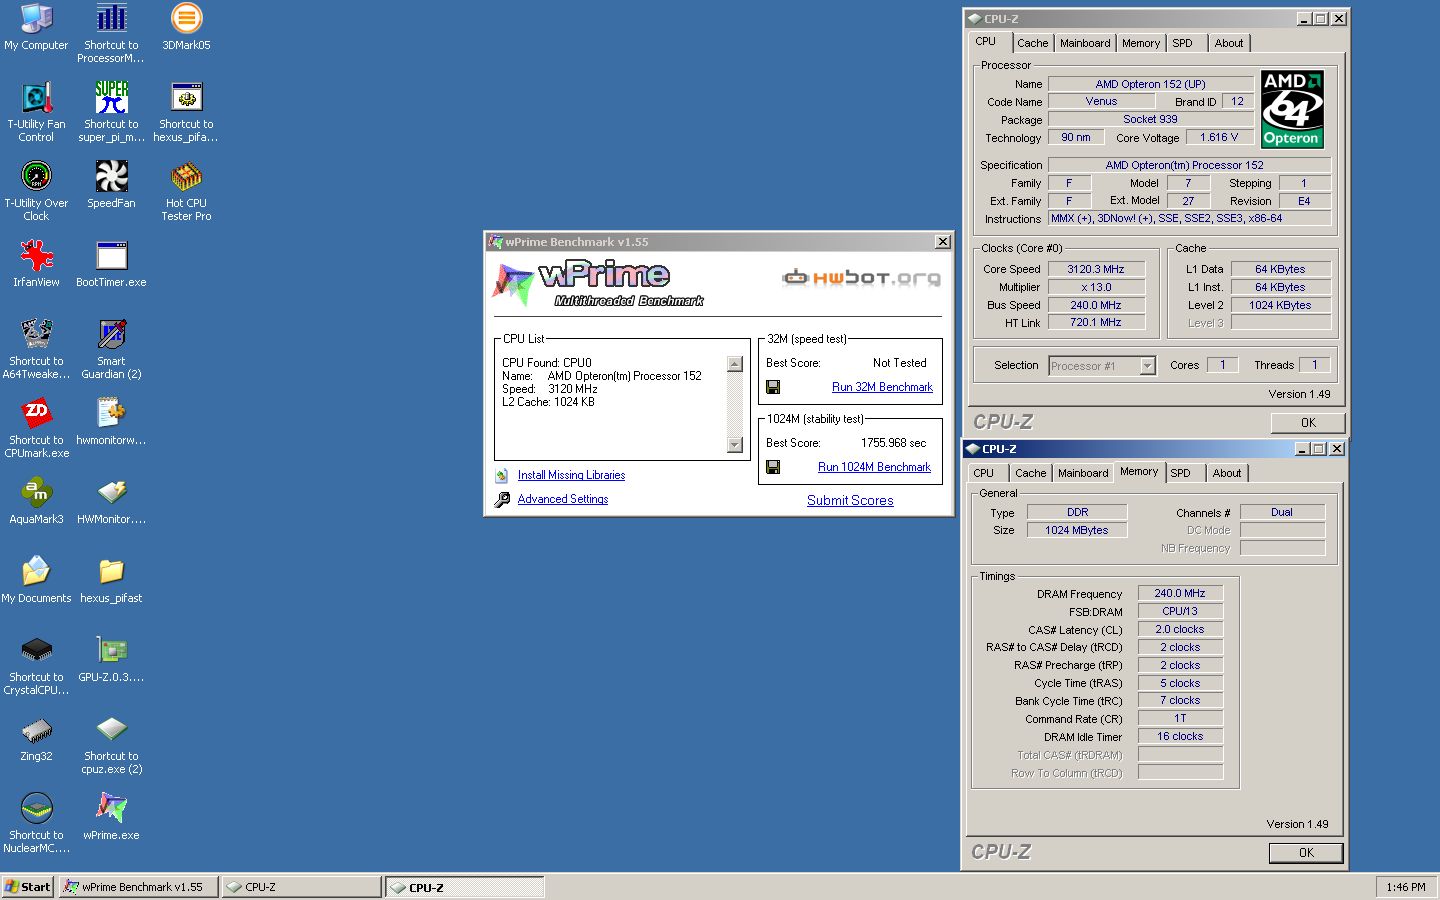Viewport: 1440px width, 900px height.
Task: Launch the IrfanView desktop icon
Action: (36, 255)
